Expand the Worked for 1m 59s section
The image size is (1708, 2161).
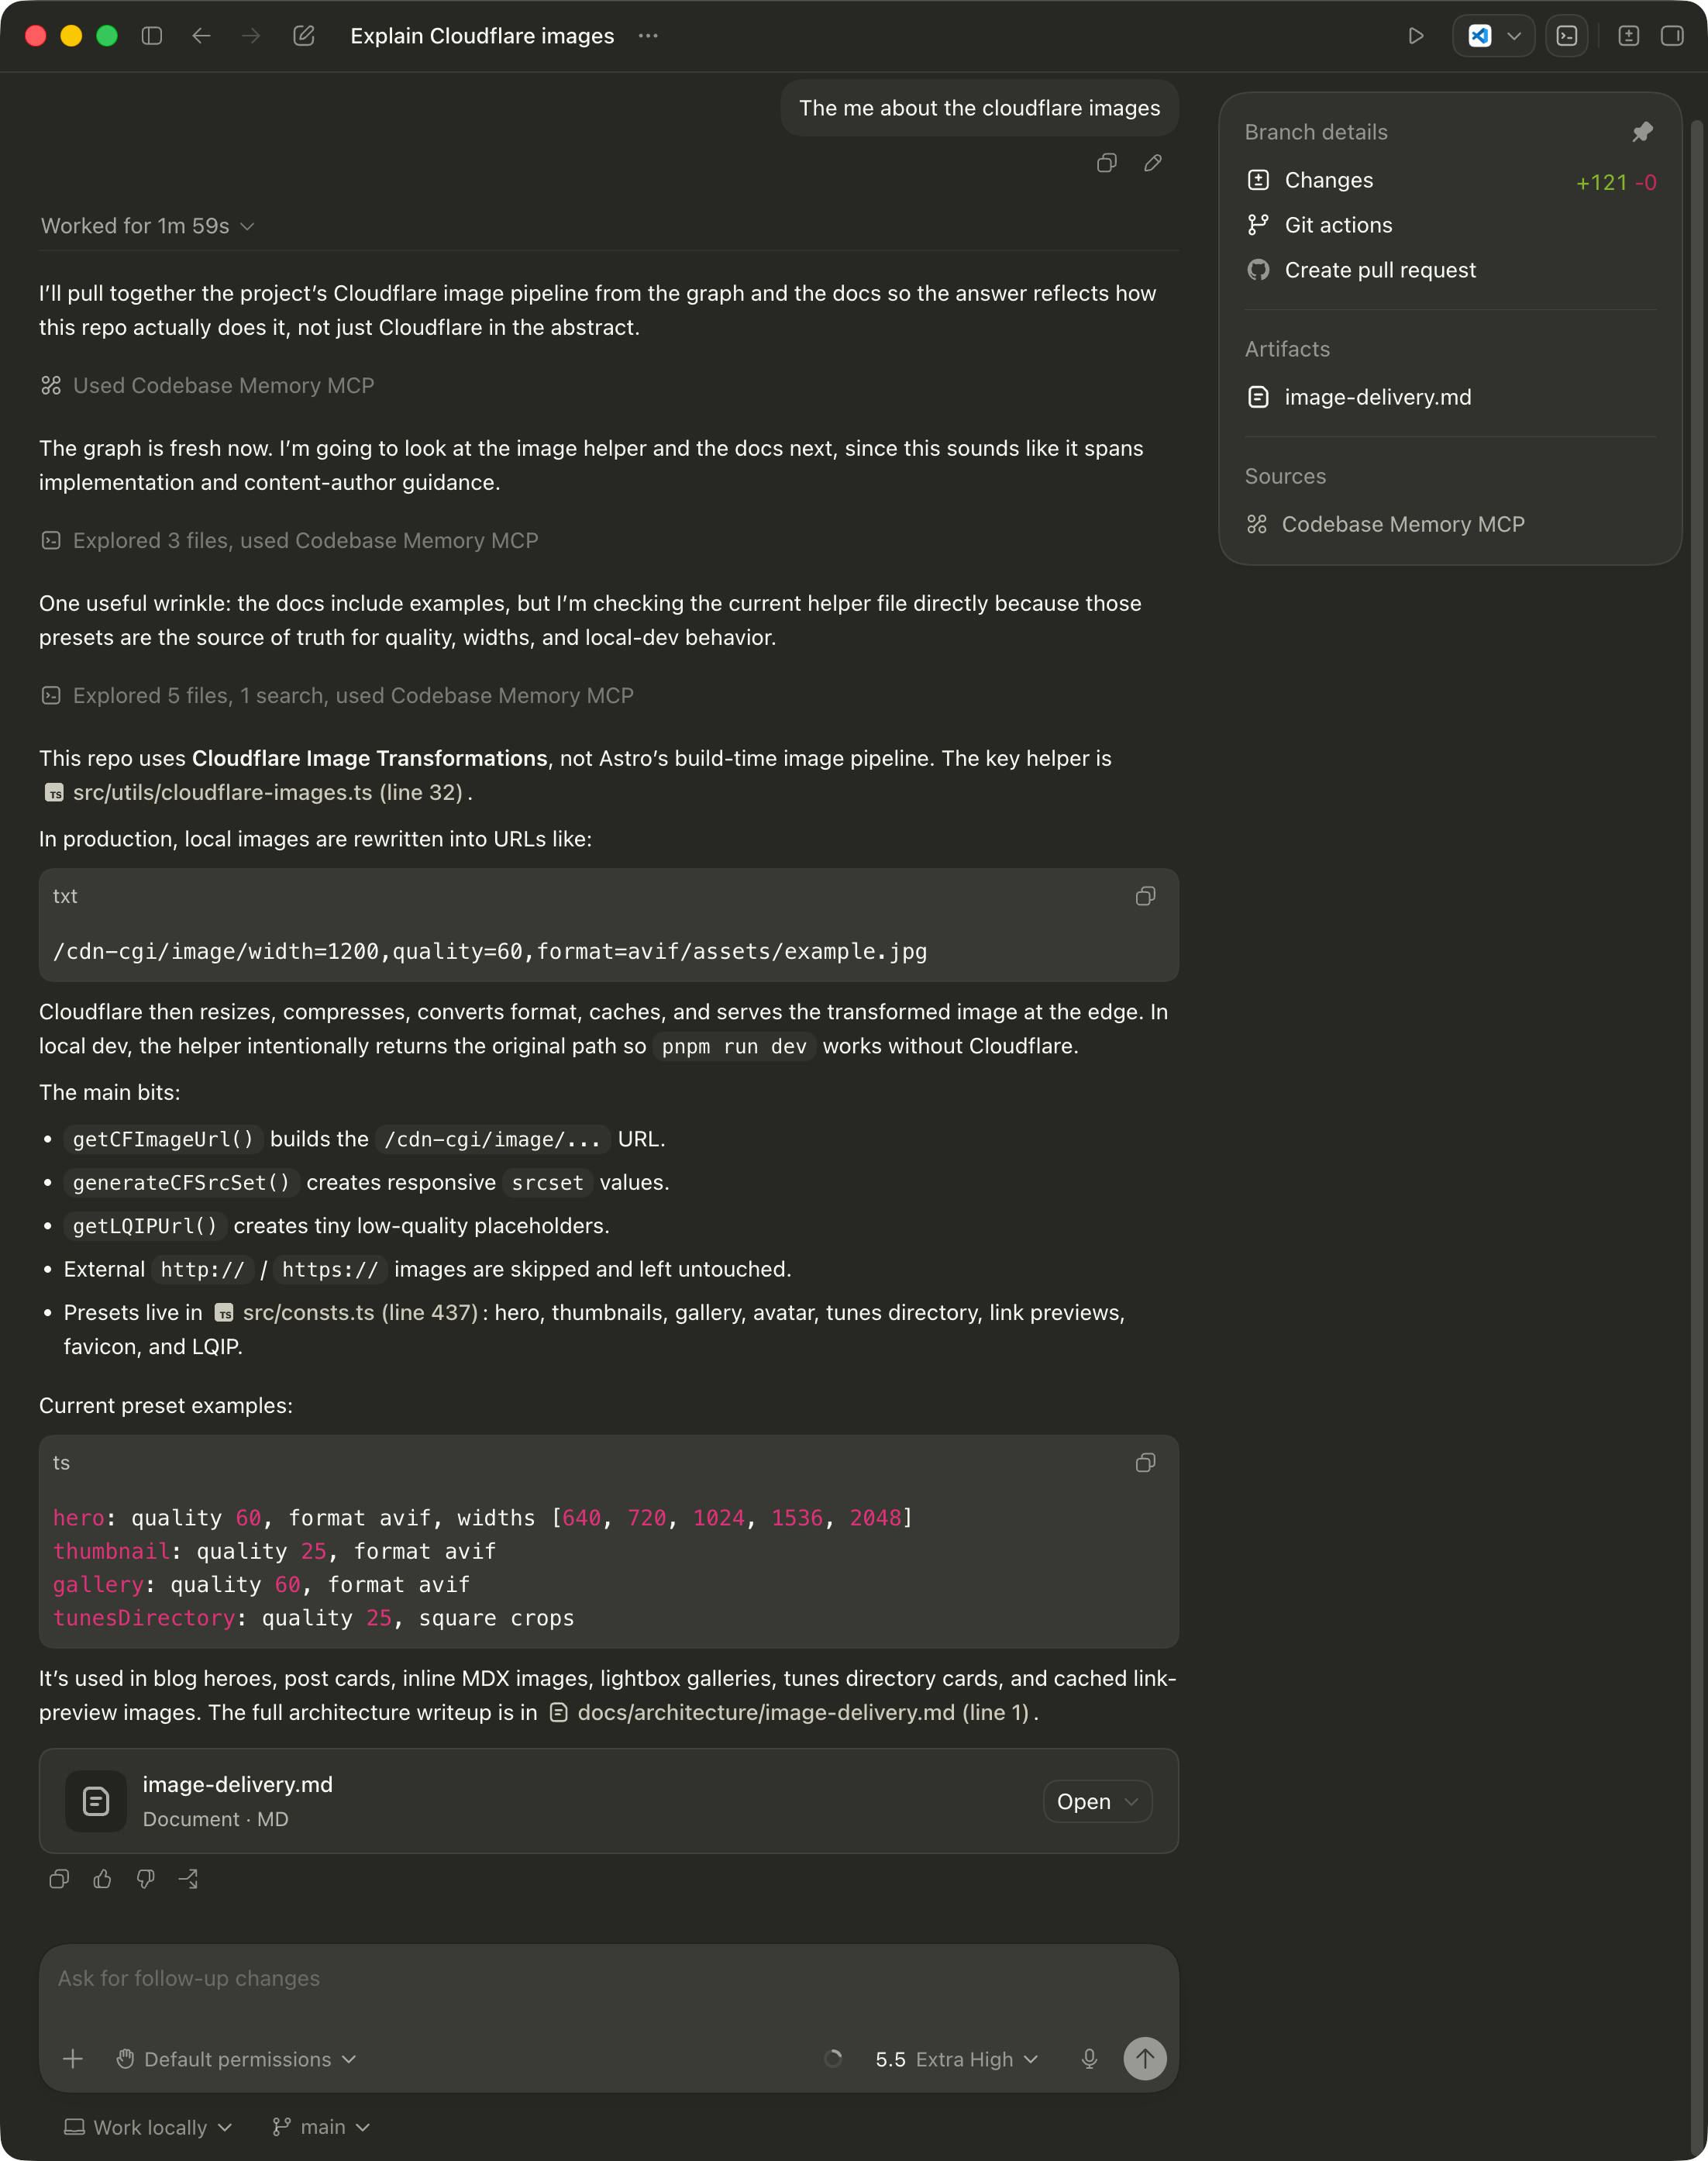coord(148,226)
